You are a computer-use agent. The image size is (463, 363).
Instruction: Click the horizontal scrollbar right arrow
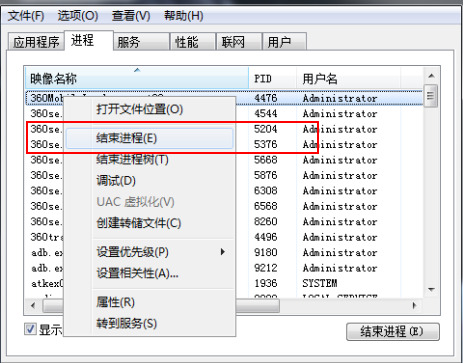[x=414, y=305]
